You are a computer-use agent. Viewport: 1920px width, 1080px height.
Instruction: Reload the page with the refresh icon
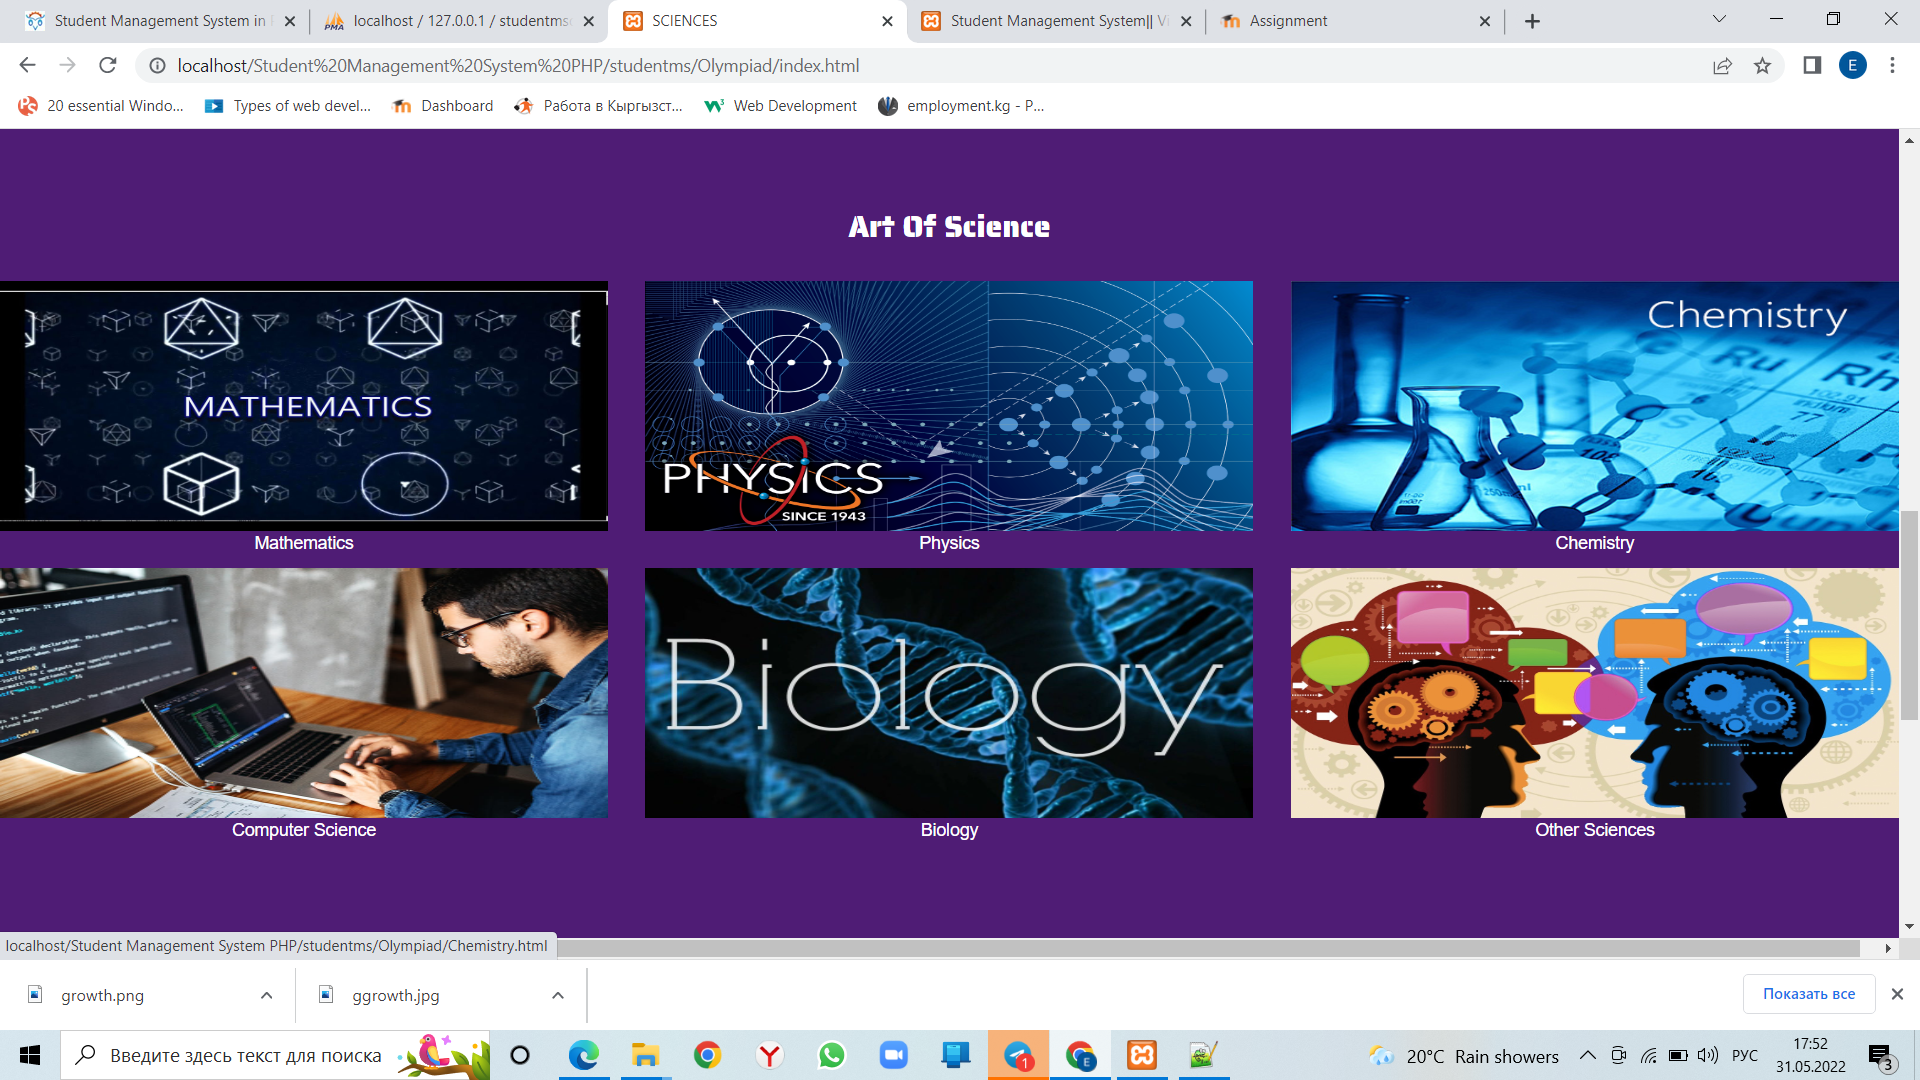(x=108, y=66)
